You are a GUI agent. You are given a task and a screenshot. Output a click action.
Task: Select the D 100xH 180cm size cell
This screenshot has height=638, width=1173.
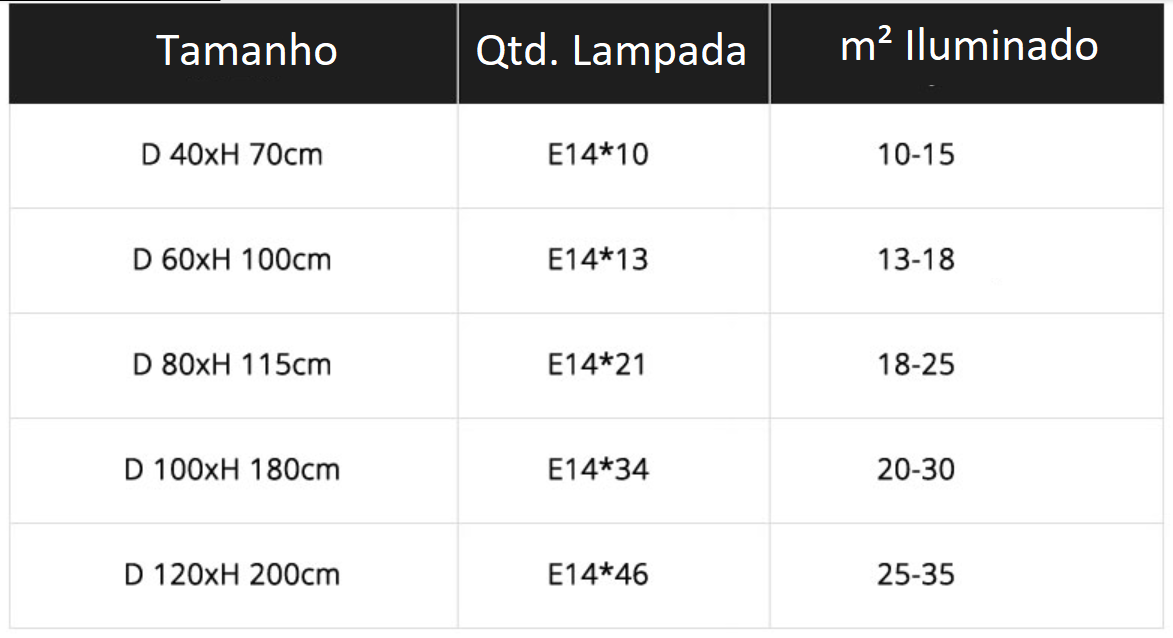tap(232, 469)
